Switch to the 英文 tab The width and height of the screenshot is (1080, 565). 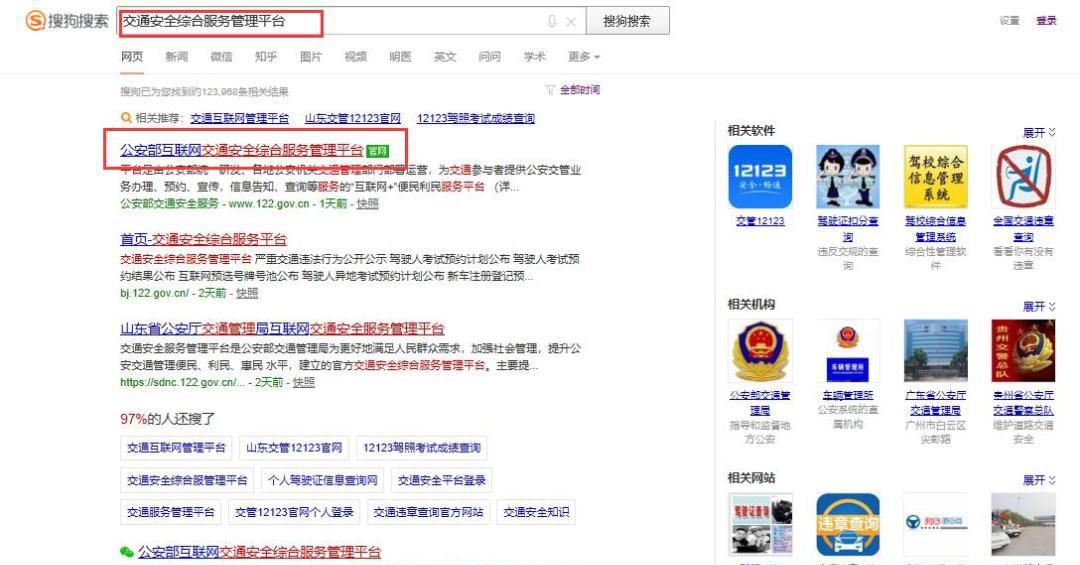click(x=445, y=56)
